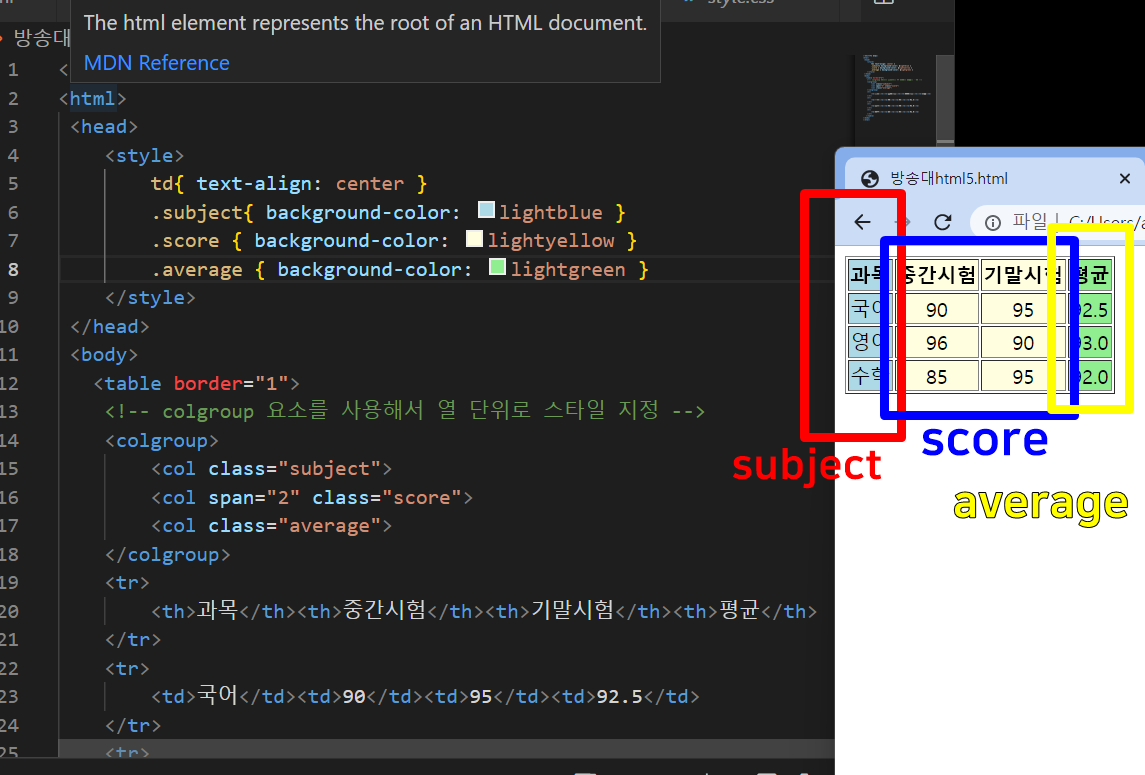
Task: Click the globe icon on browser tab
Action: [x=870, y=179]
